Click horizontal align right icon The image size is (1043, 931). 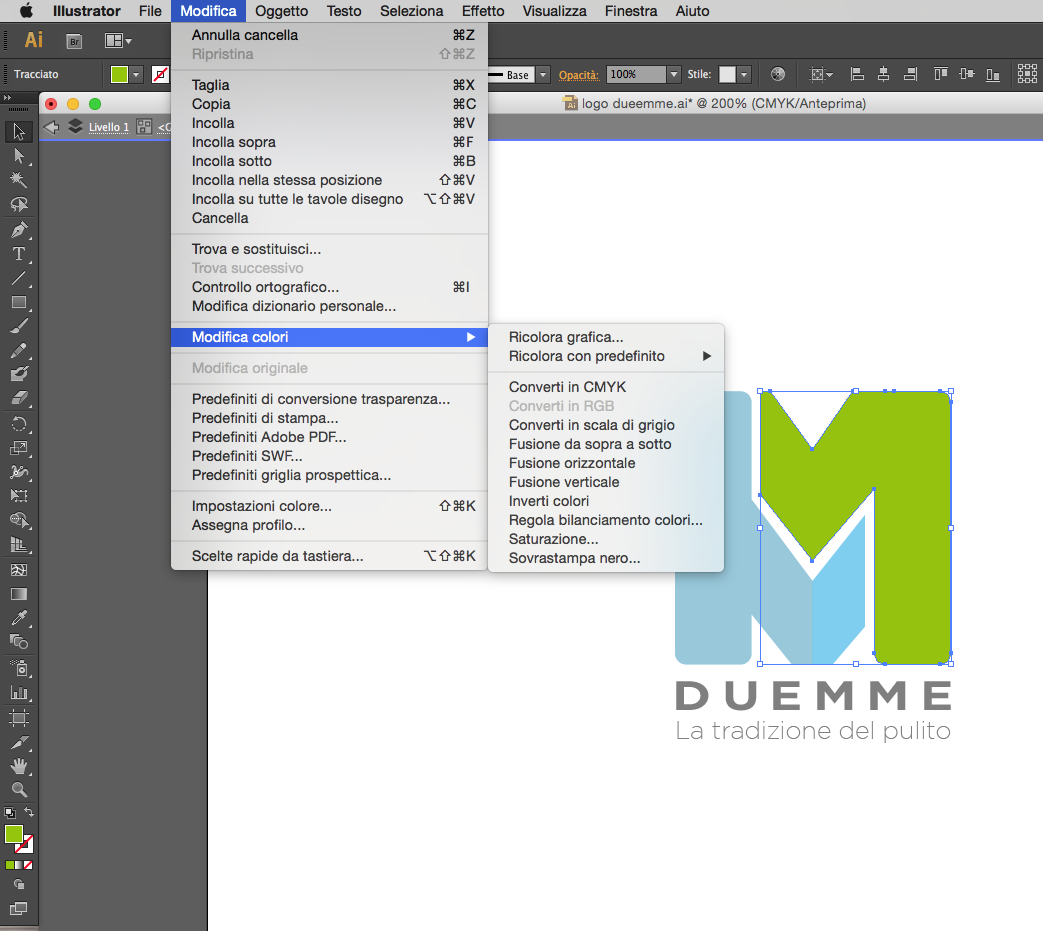point(910,74)
